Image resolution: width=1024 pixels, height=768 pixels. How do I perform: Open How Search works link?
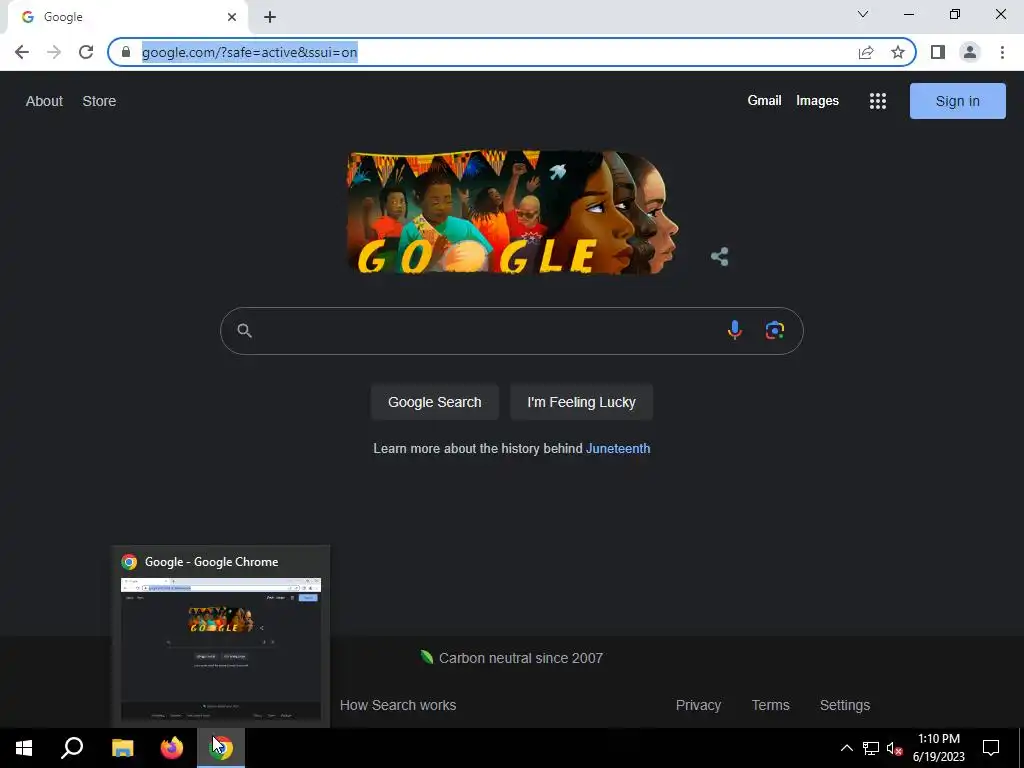[x=398, y=705]
